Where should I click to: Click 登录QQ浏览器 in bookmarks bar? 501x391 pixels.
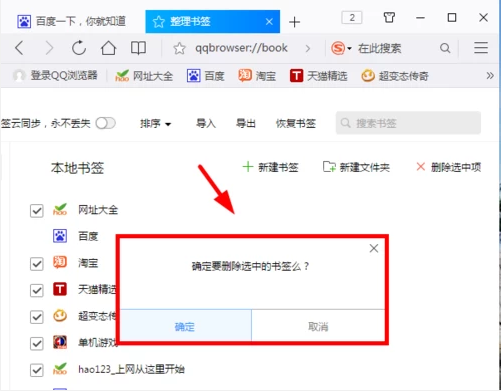coord(55,76)
